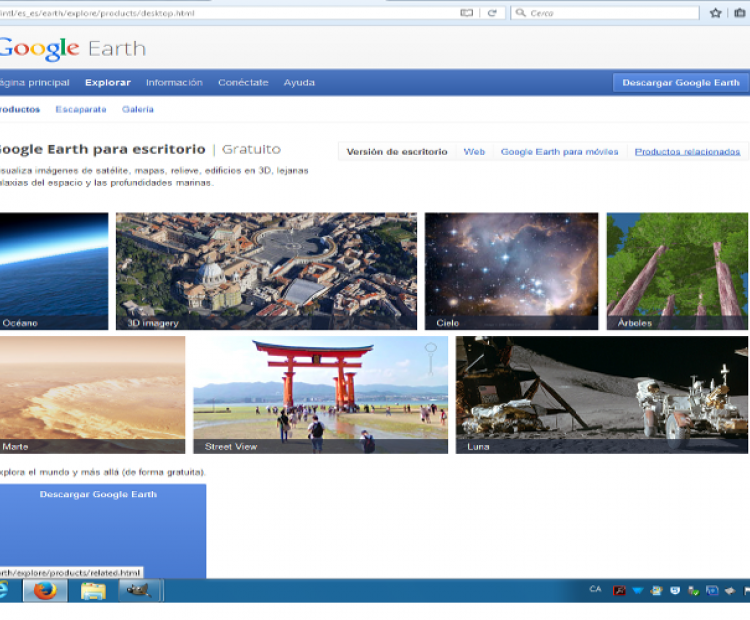Open the GIMP icon on the taskbar
Image resolution: width=750 pixels, height=620 pixels.
point(139,591)
